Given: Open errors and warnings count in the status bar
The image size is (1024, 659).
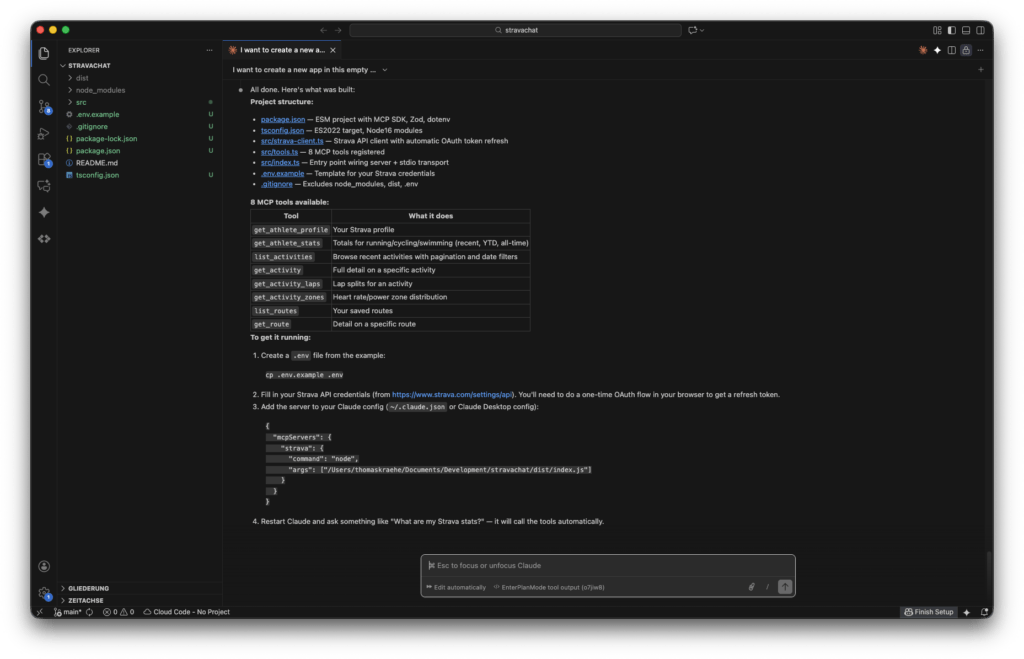Looking at the screenshot, I should [118, 613].
